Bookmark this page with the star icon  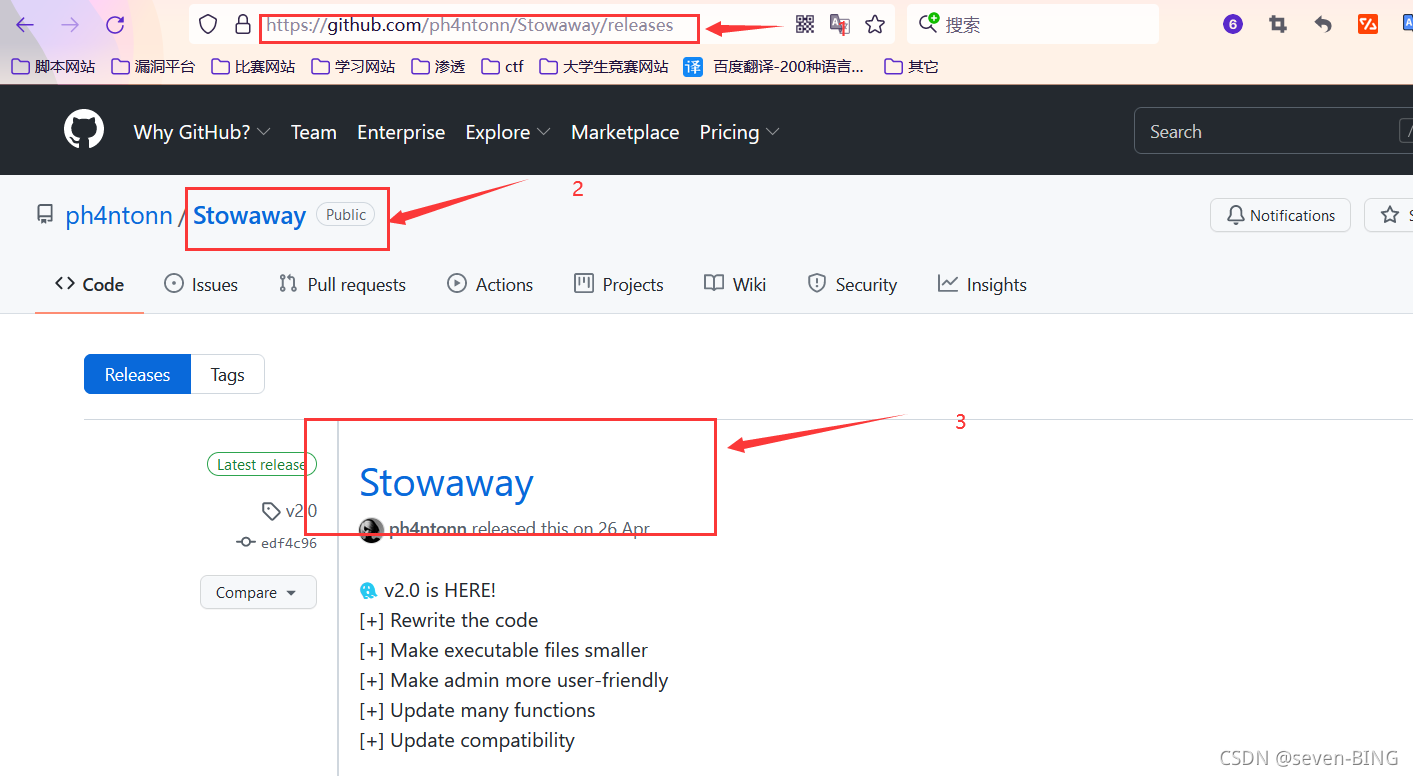[x=875, y=25]
